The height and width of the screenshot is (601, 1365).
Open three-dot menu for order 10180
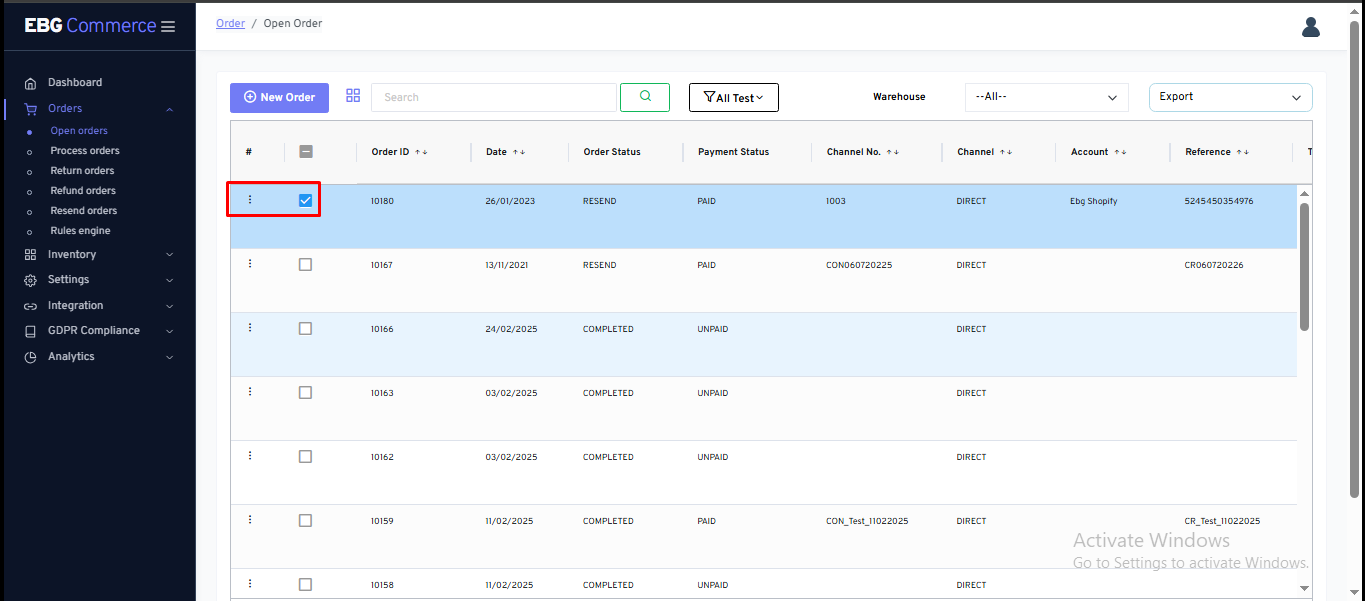click(250, 200)
